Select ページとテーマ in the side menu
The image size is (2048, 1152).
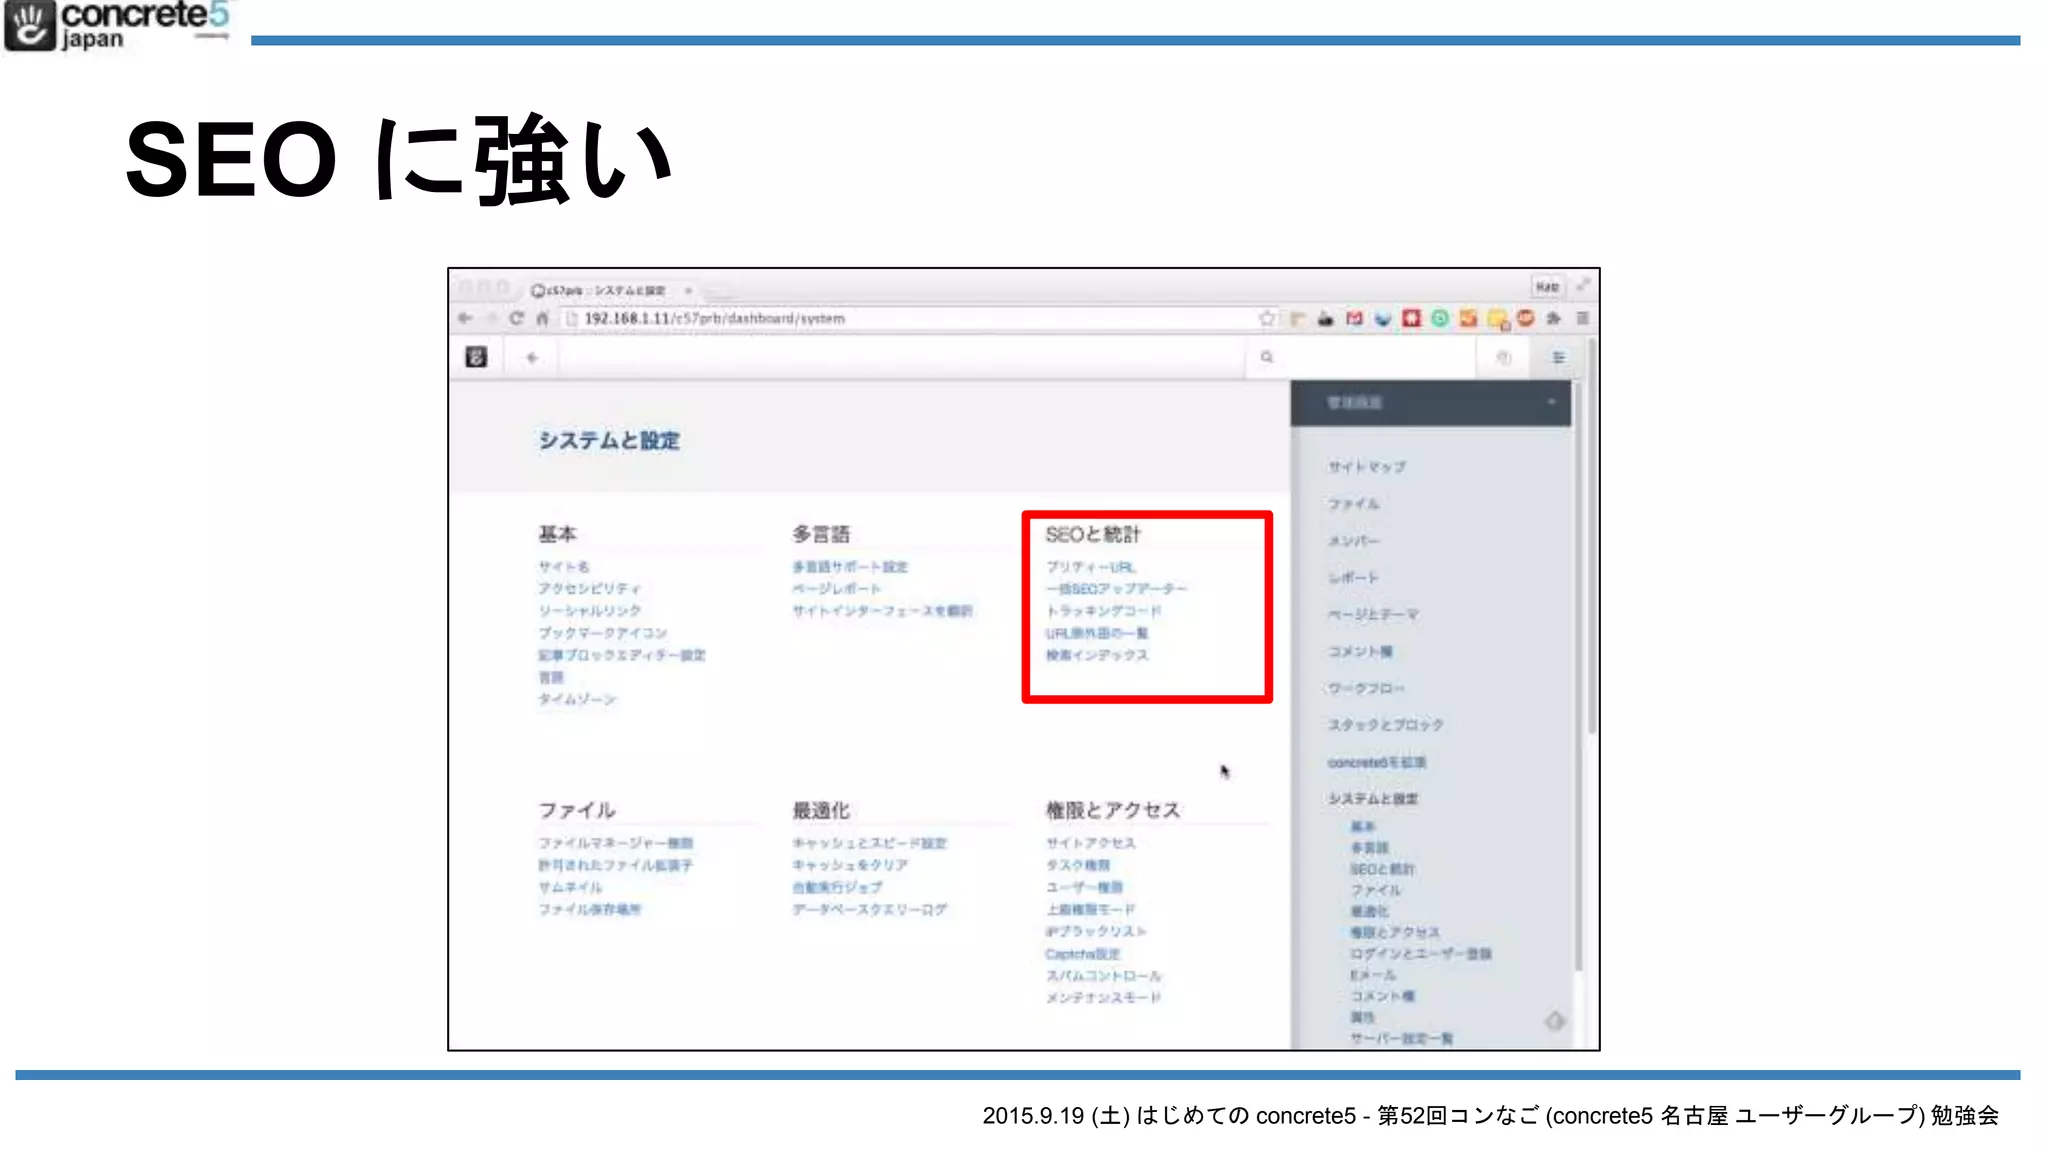pos(1372,614)
